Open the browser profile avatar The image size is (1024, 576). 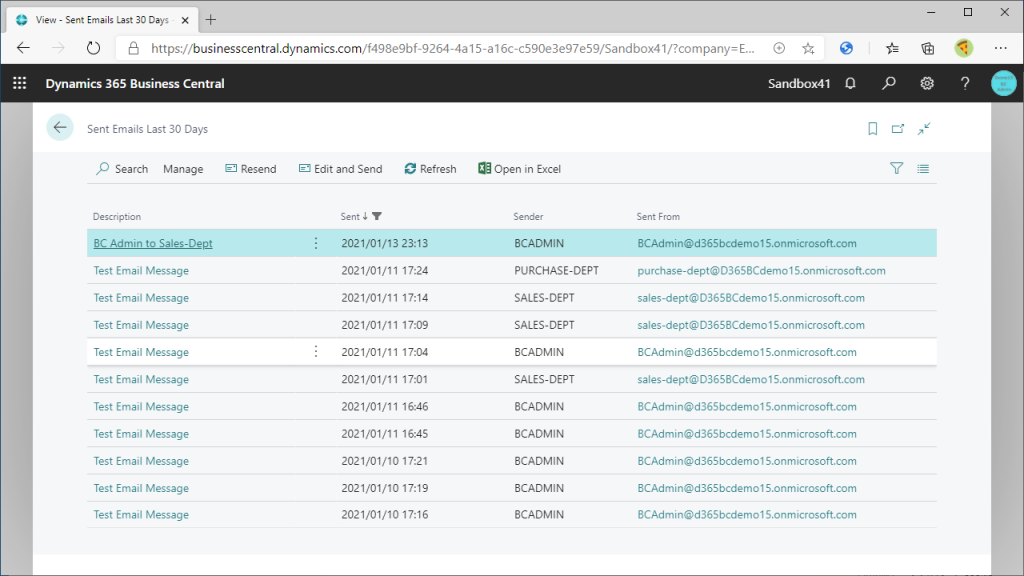click(963, 48)
